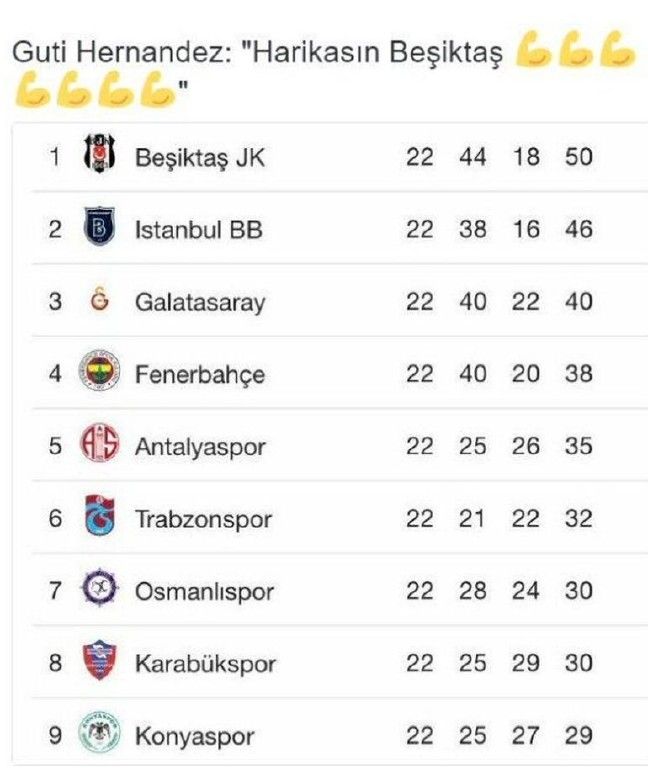Image resolution: width=648 pixels, height=769 pixels.
Task: Click the Karabükspor club crest
Action: (99, 662)
